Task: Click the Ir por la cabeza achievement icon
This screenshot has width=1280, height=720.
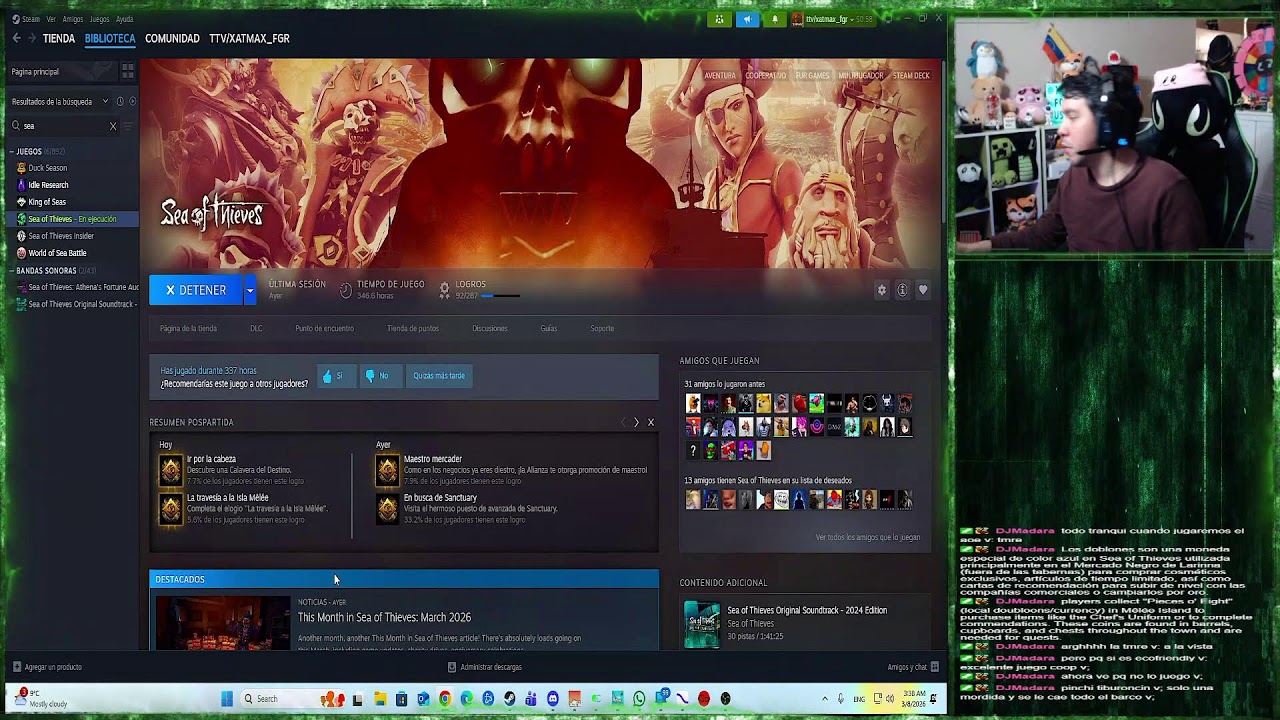Action: point(171,469)
